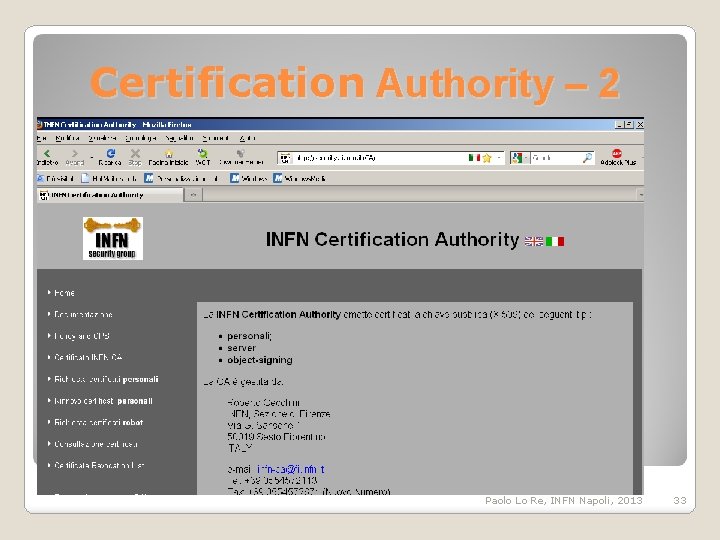Screen dimensions: 720x540
Task: Click the Stop X toolbar icon
Action: pyautogui.click(x=135, y=153)
